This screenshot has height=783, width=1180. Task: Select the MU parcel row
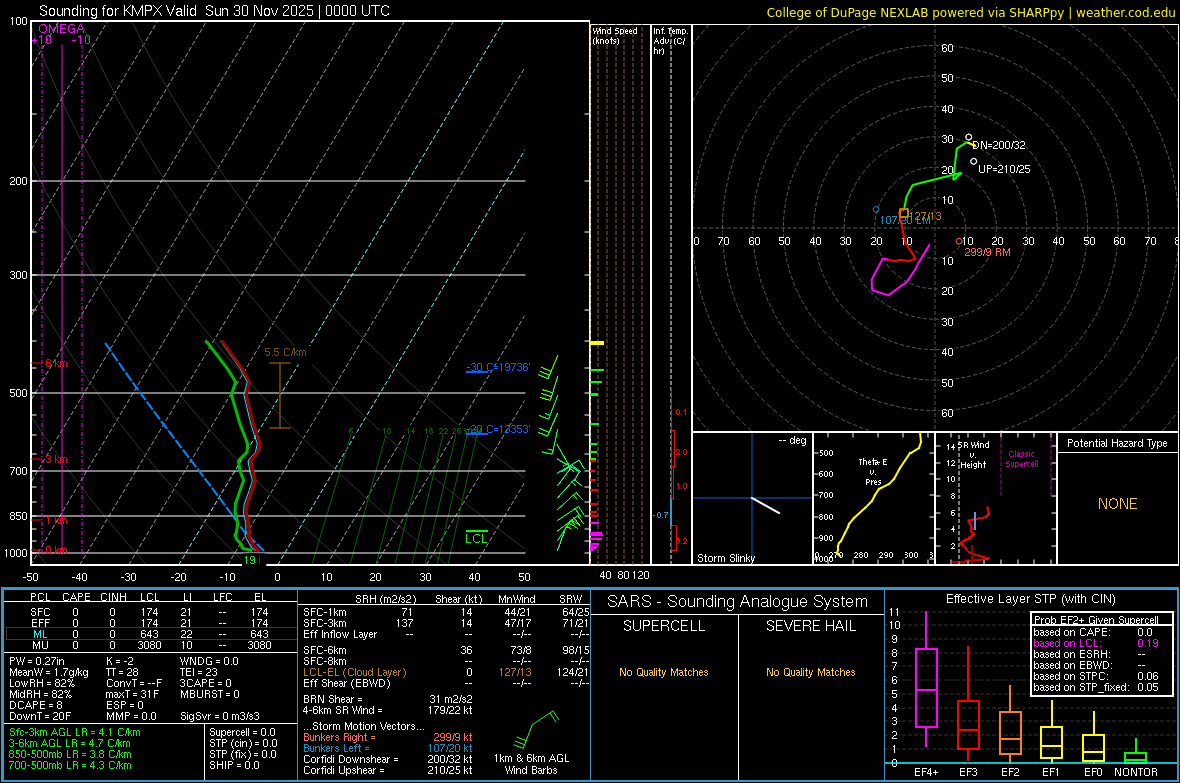click(x=150, y=645)
